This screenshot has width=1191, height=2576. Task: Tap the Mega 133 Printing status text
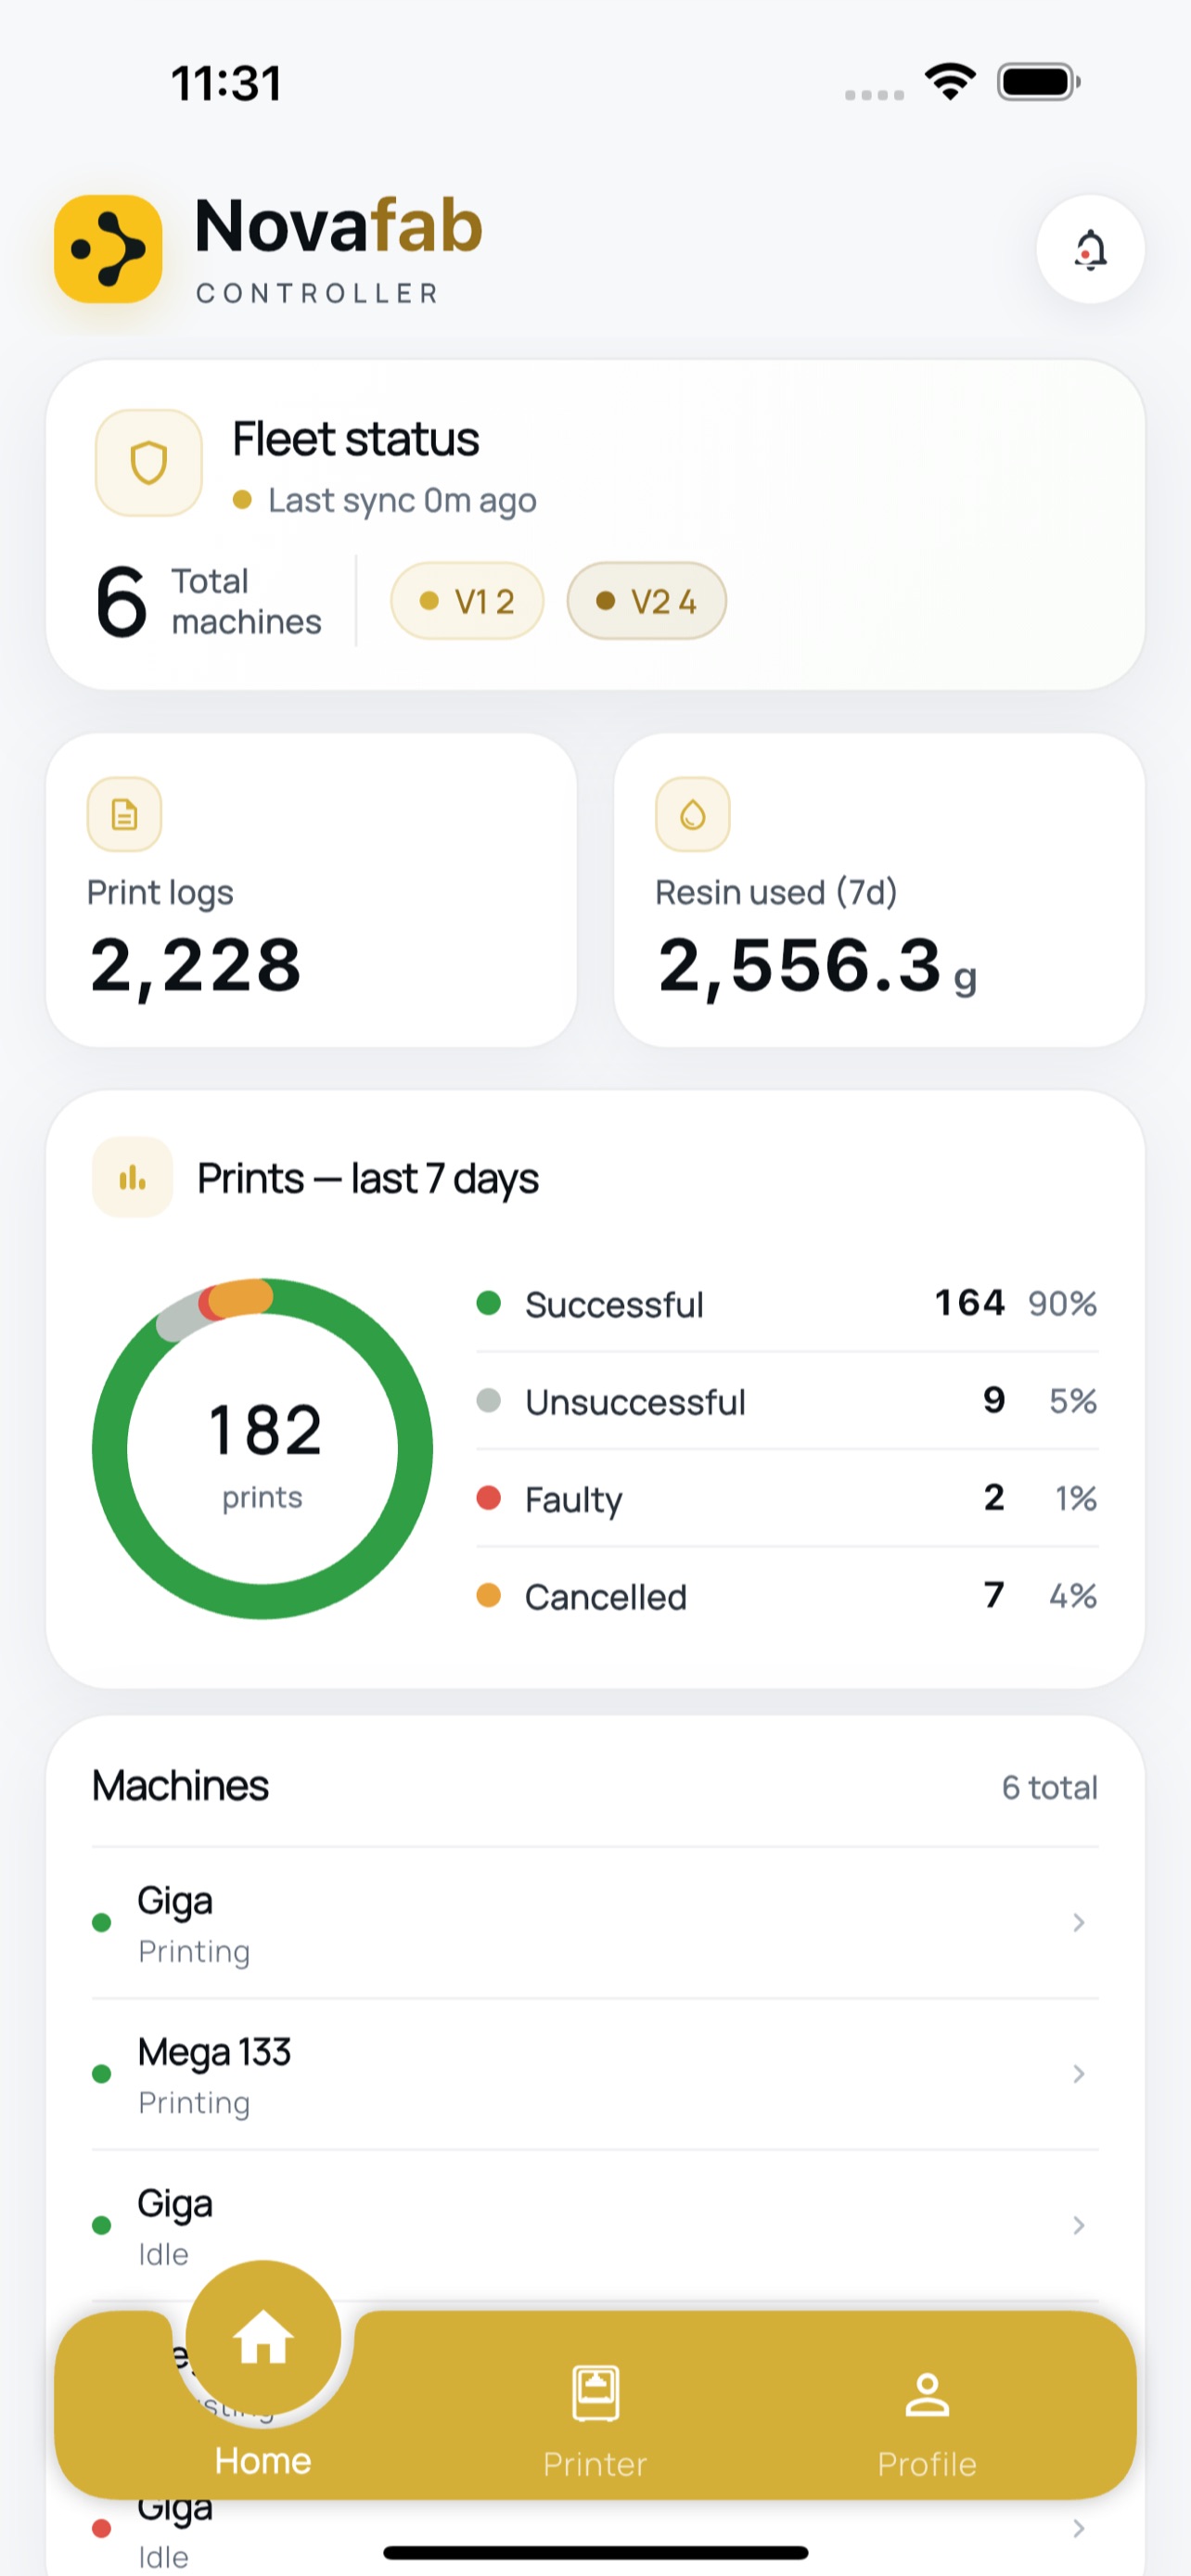[x=194, y=2103]
